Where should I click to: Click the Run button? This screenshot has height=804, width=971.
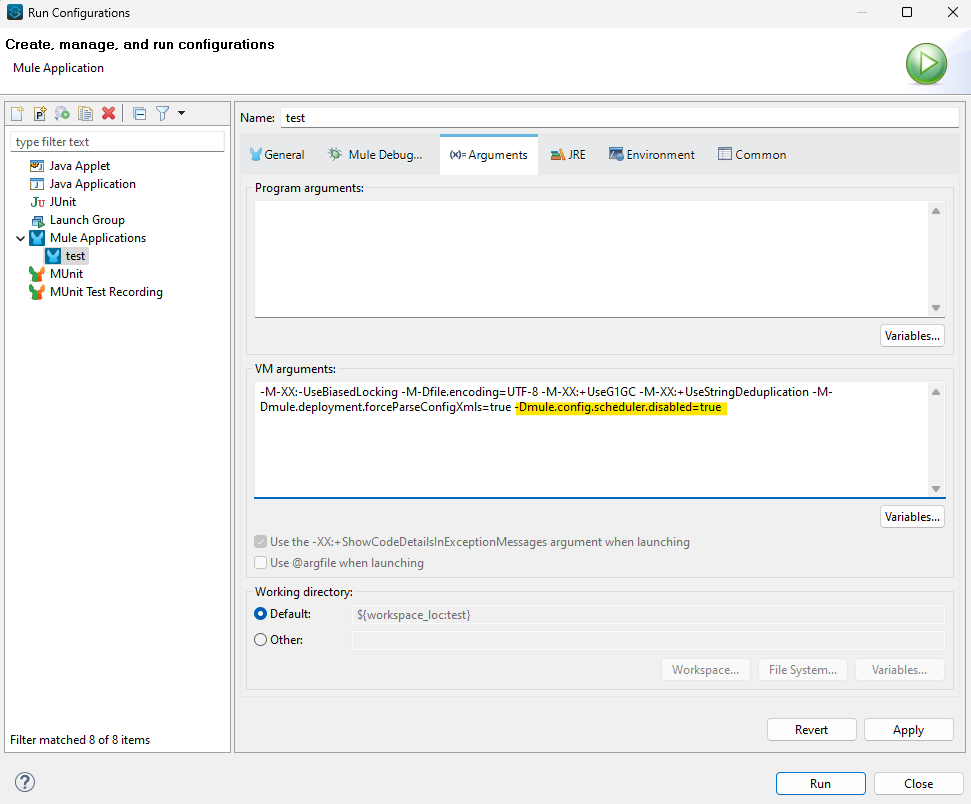(x=821, y=784)
